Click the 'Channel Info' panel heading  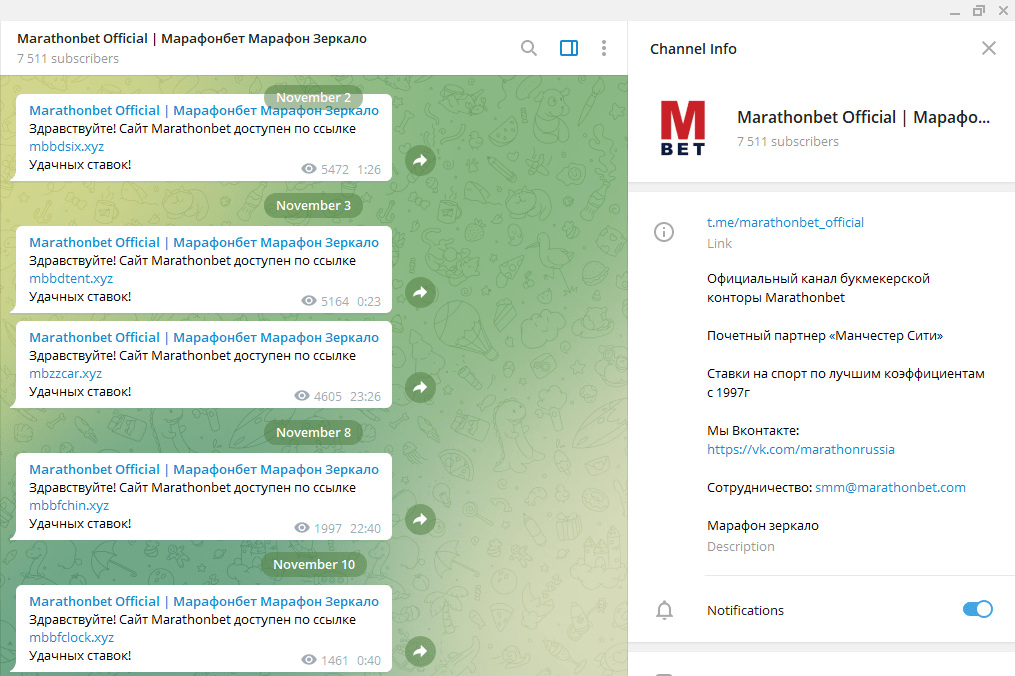tap(693, 49)
